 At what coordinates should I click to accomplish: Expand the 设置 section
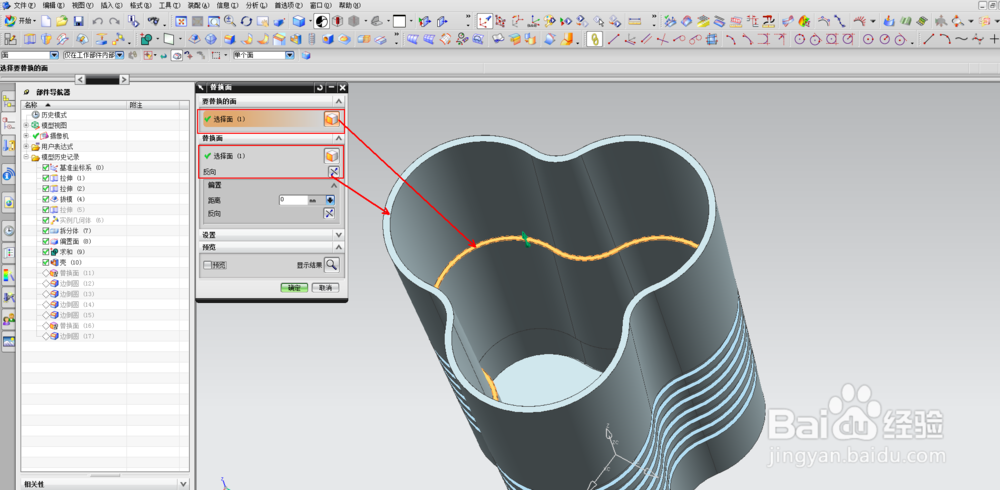coord(339,235)
